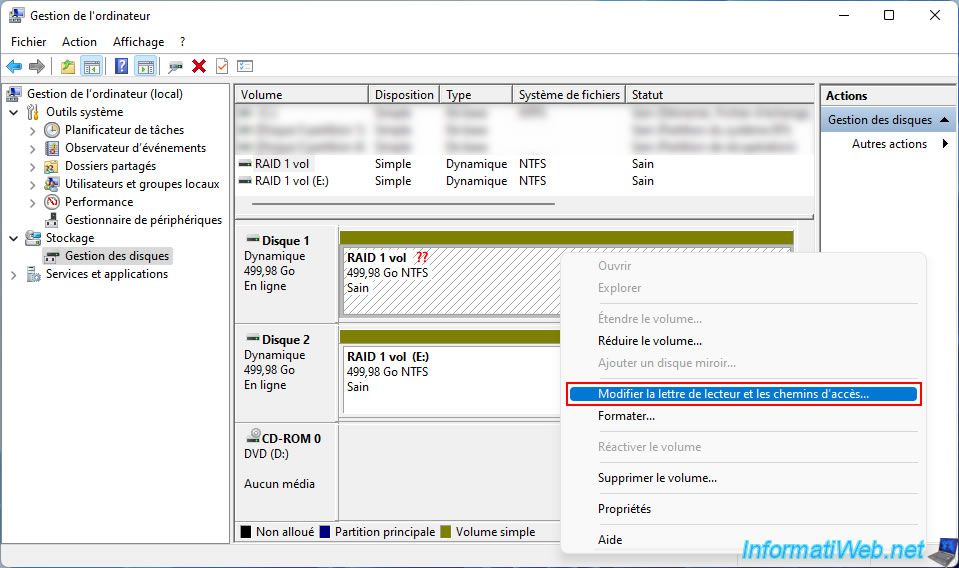Click the blue question mark help icon

click(121, 66)
